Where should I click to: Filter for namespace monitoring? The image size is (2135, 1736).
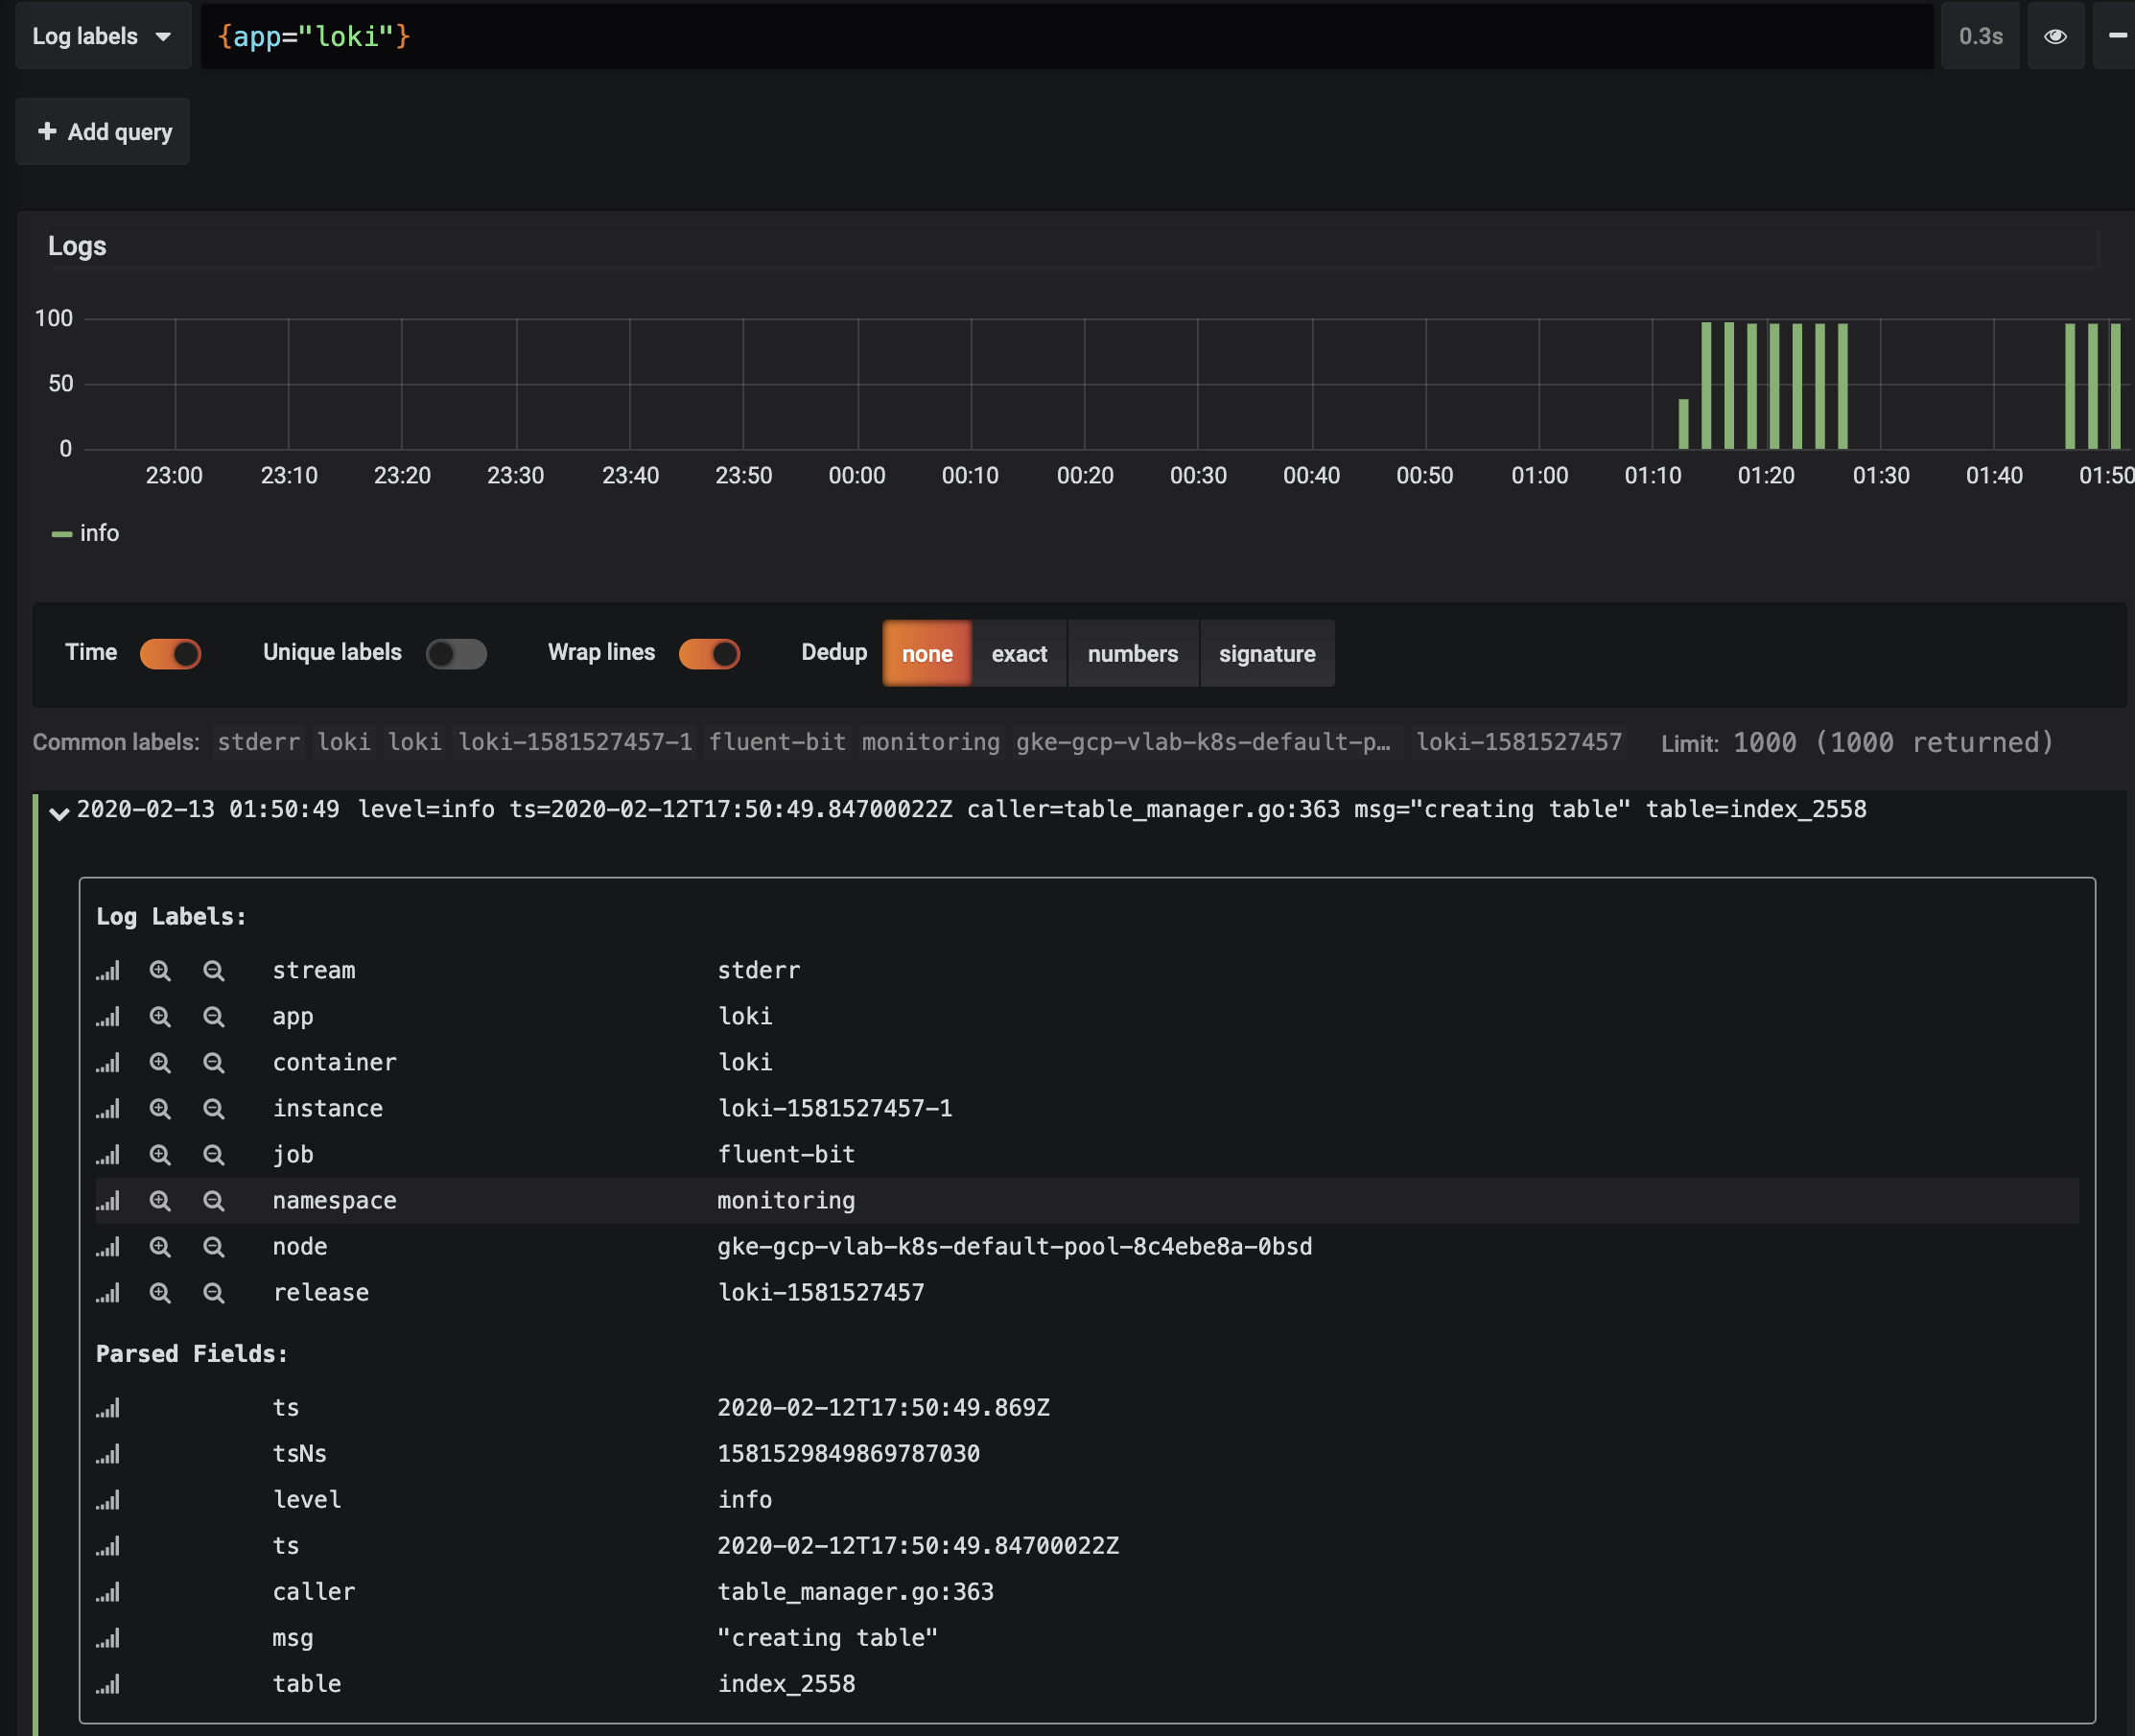click(160, 1201)
